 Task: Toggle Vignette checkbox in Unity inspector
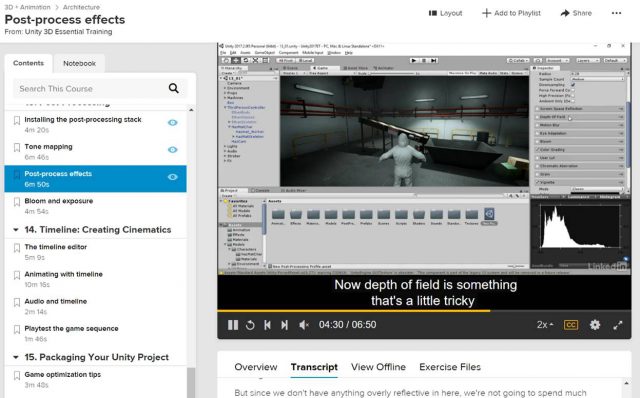(x=538, y=182)
